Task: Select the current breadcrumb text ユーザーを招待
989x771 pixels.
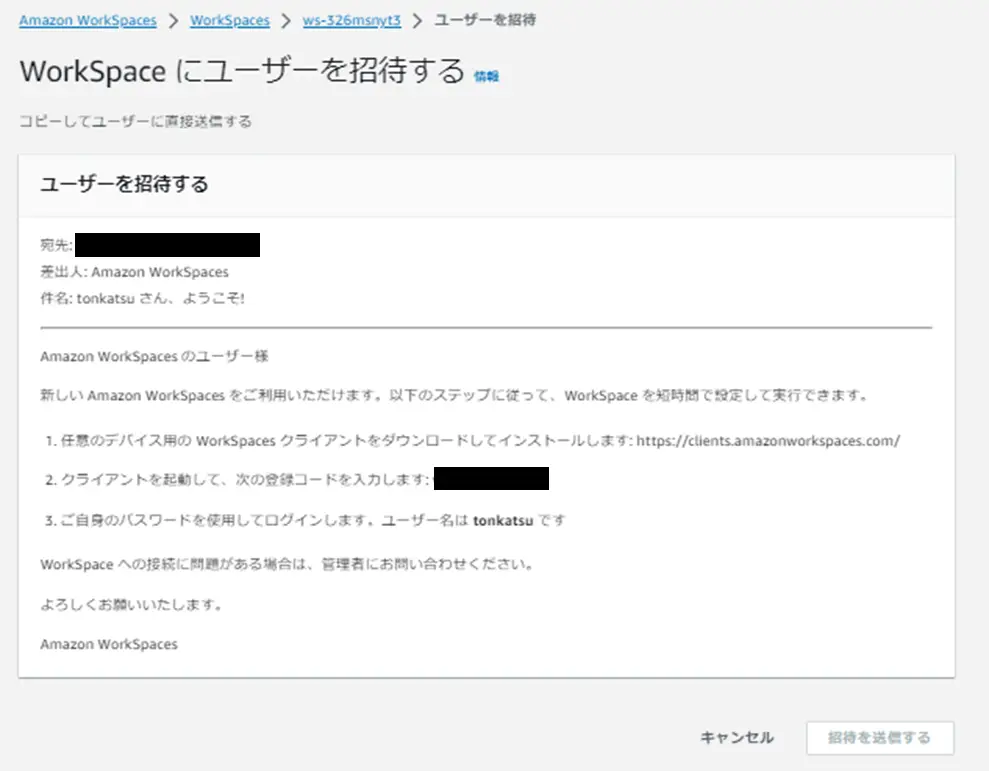Action: [x=485, y=20]
